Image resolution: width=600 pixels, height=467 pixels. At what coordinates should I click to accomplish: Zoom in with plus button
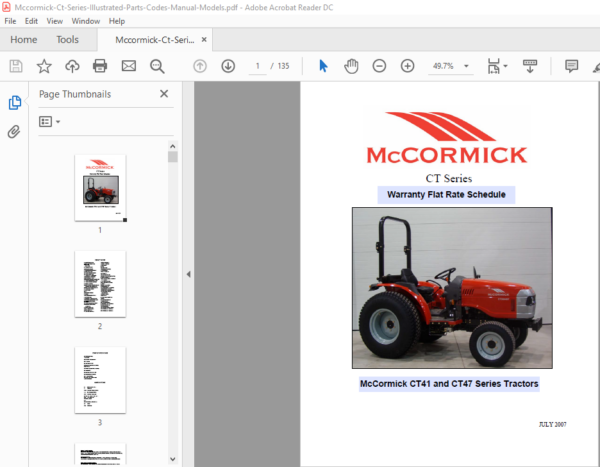pyautogui.click(x=408, y=66)
